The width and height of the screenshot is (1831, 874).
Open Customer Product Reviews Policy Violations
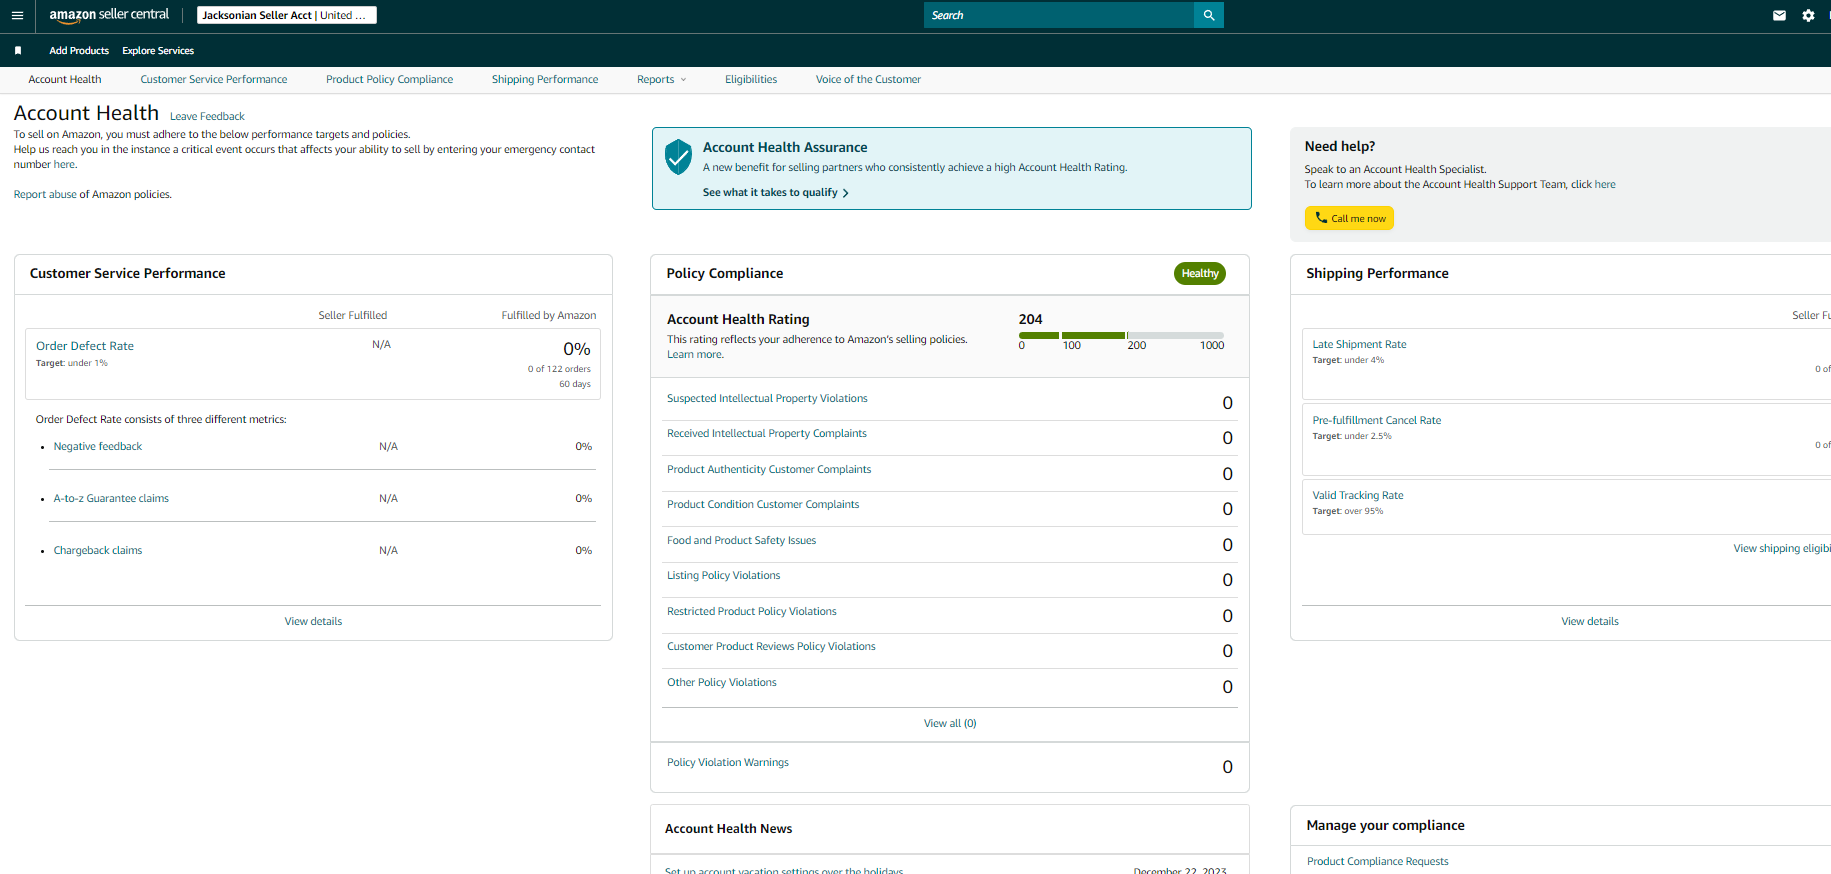pyautogui.click(x=771, y=646)
